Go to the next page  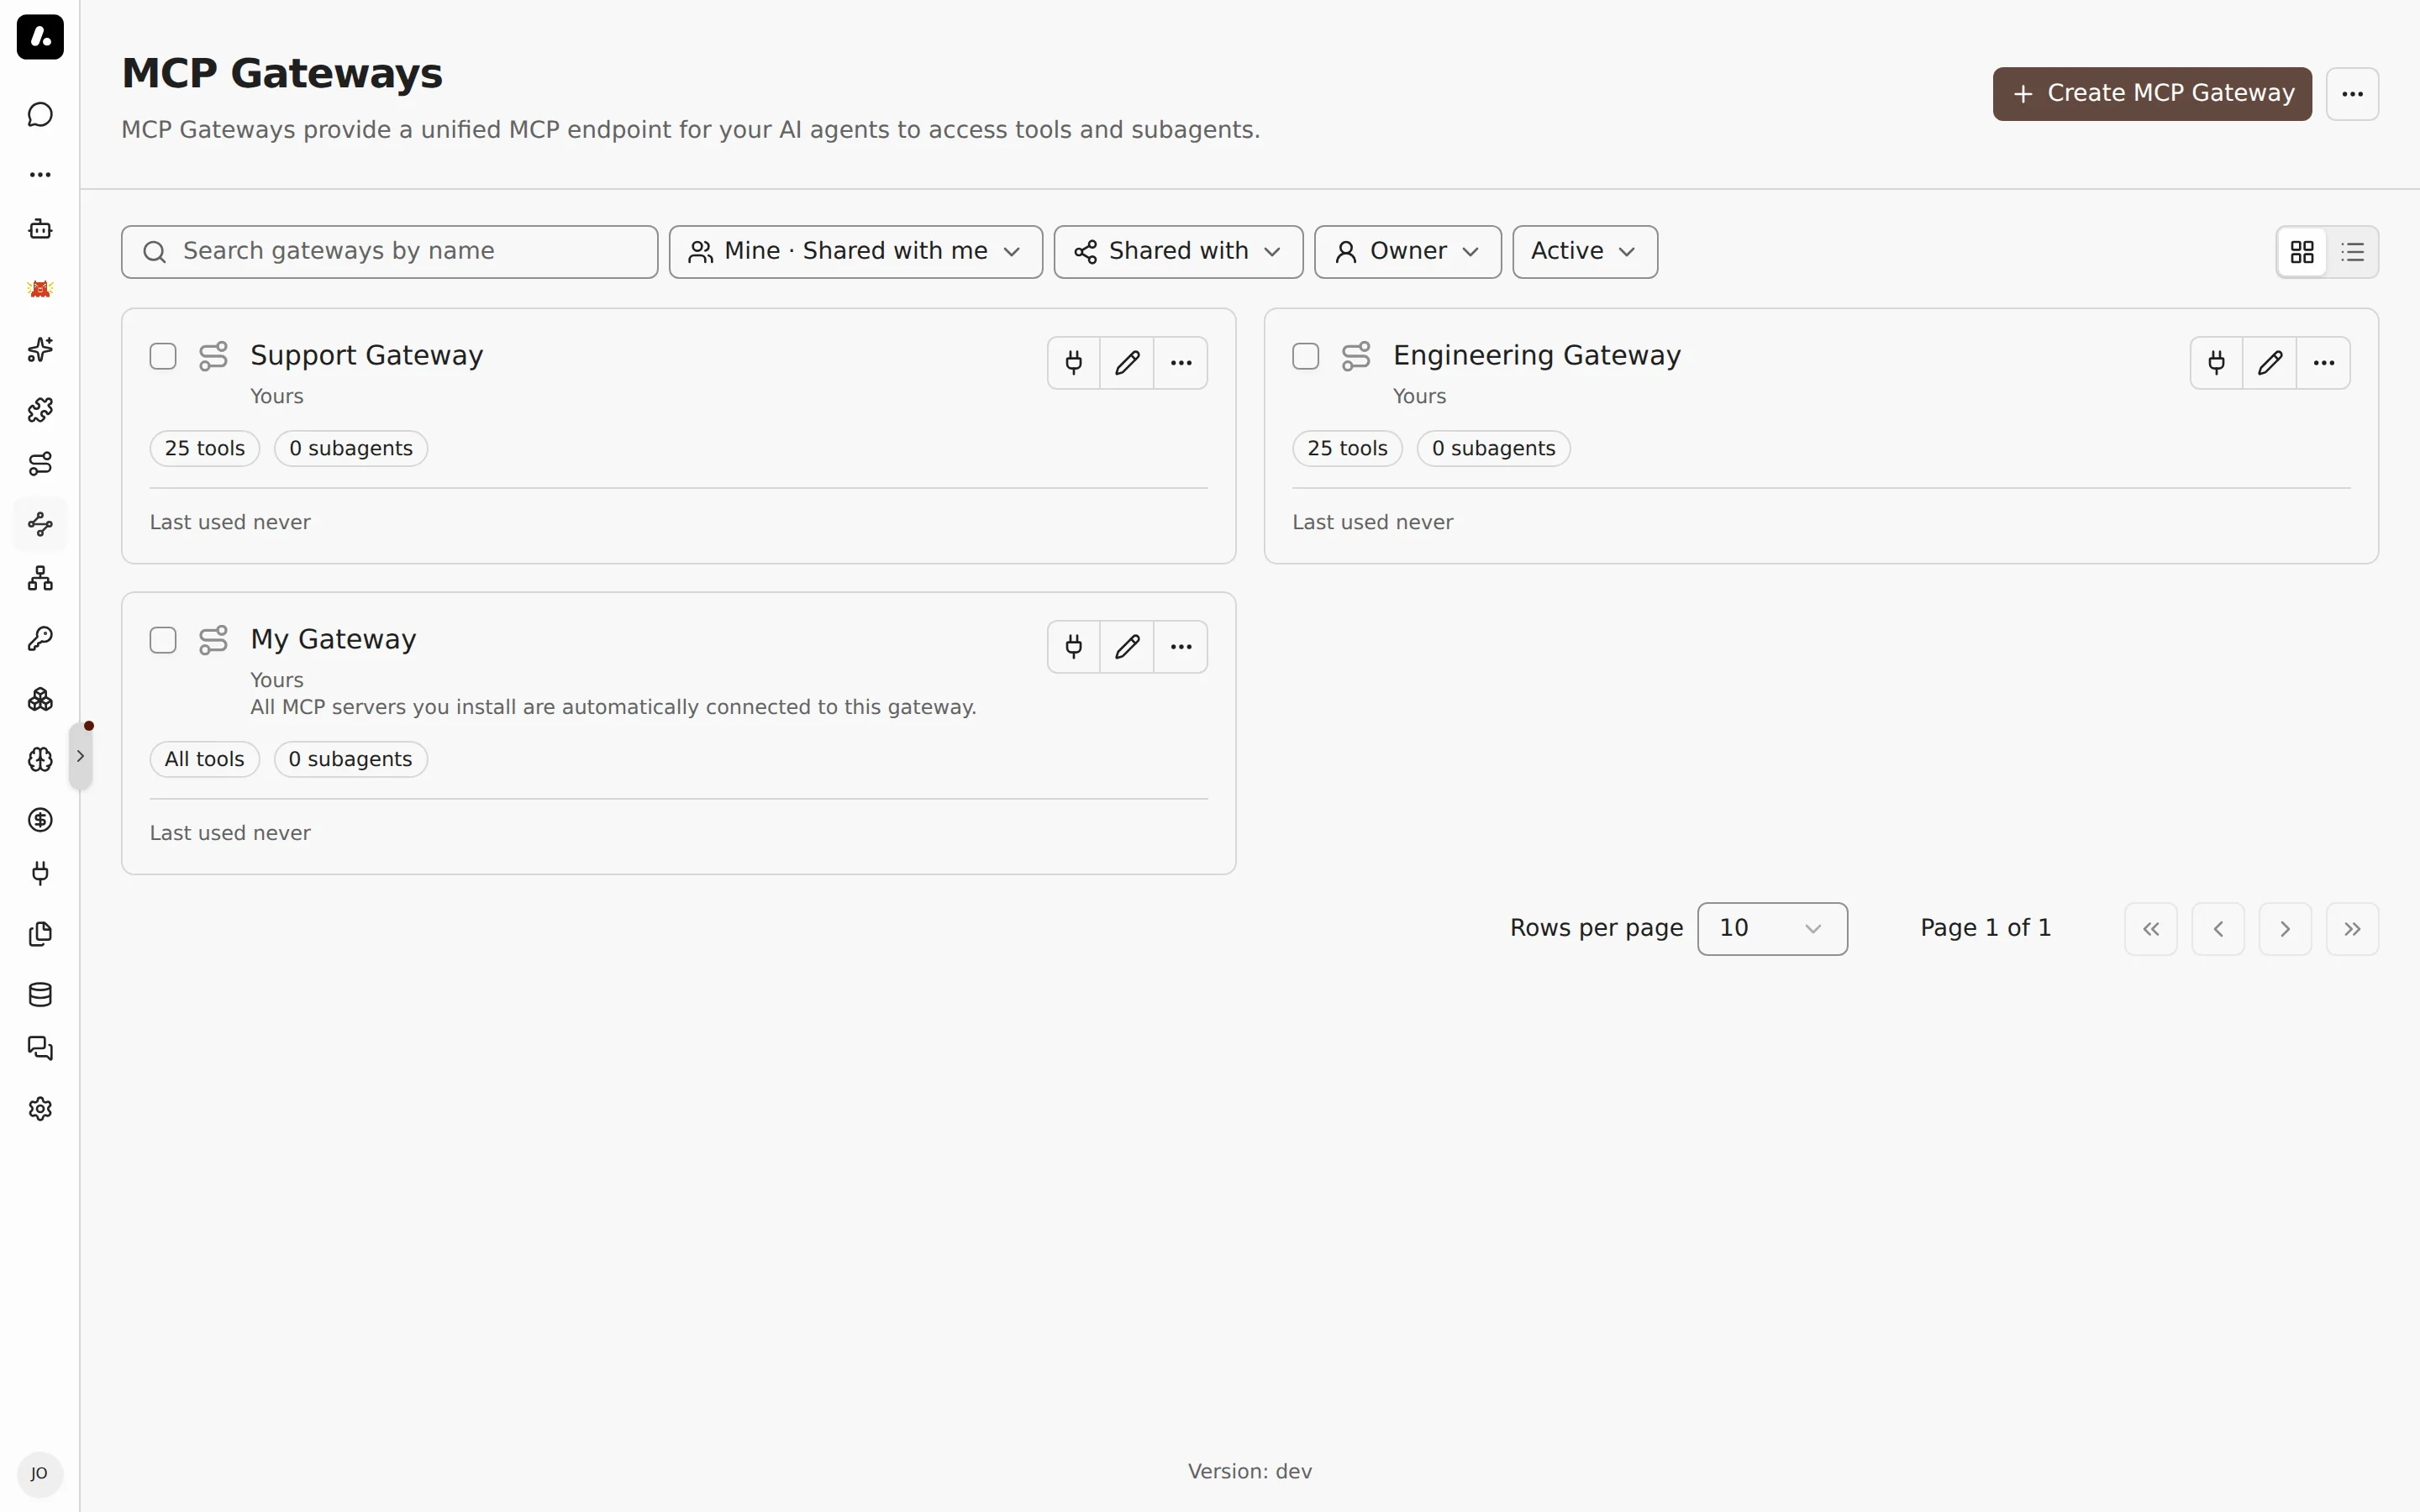pyautogui.click(x=2285, y=929)
